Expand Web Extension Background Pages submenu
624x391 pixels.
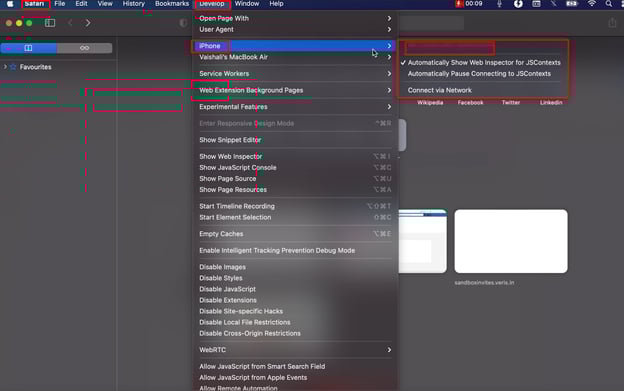(x=295, y=90)
